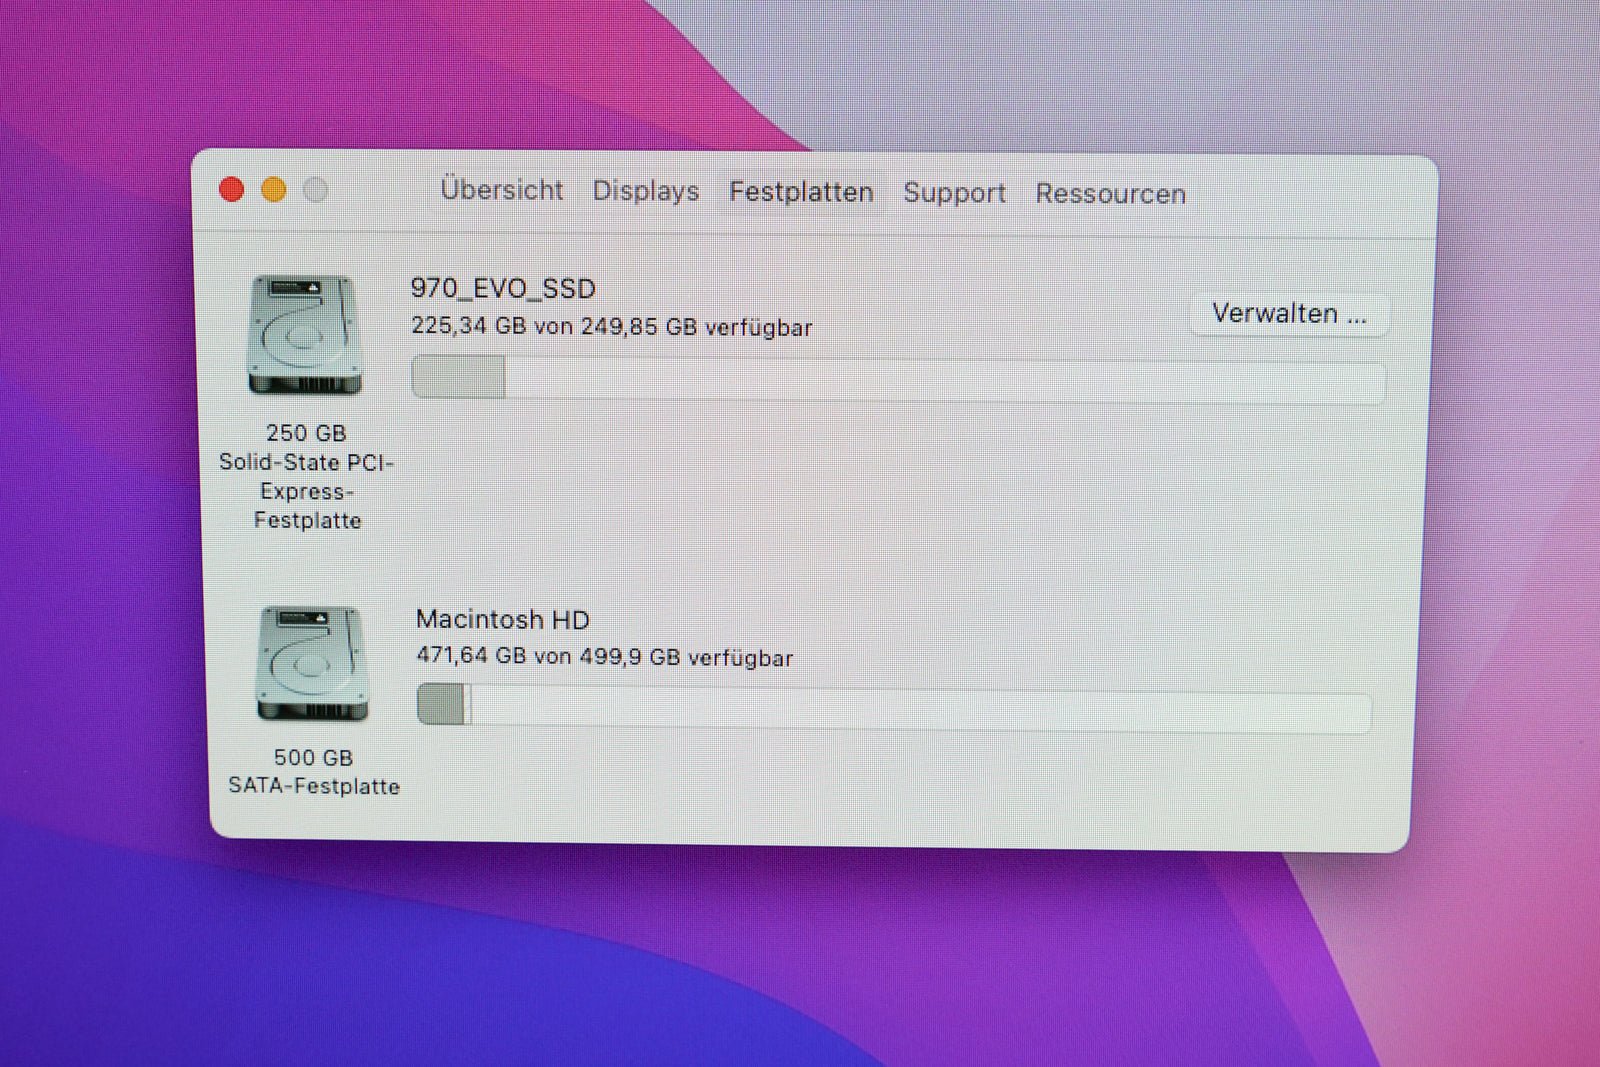Click the greyed-out zoom window button
The image size is (1600, 1067).
pos(316,190)
